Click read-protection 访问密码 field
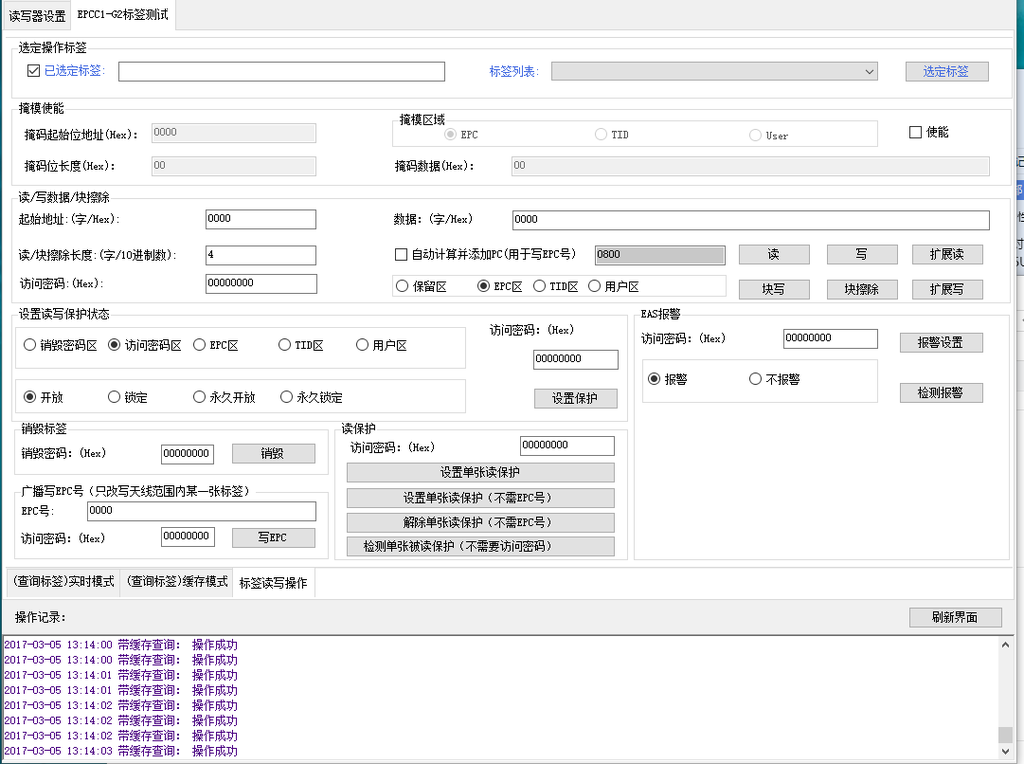 pyautogui.click(x=567, y=445)
